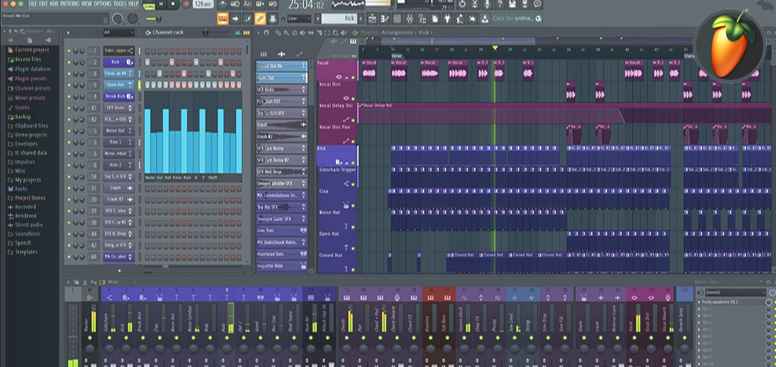The image size is (776, 367).
Task: Click the eye icon on Vocal Dist track
Action: pyautogui.click(x=347, y=98)
